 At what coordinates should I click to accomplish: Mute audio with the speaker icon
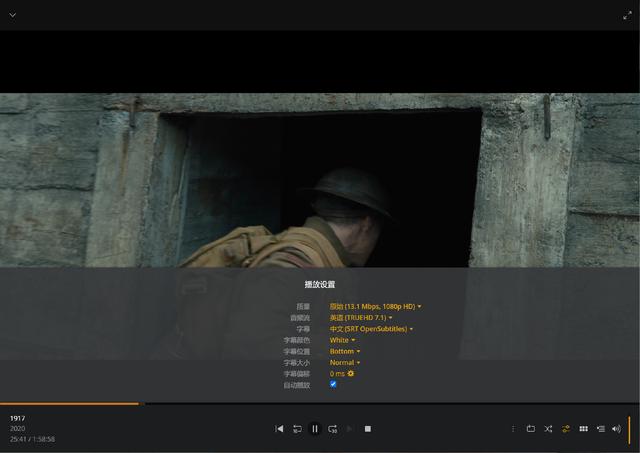(x=616, y=429)
